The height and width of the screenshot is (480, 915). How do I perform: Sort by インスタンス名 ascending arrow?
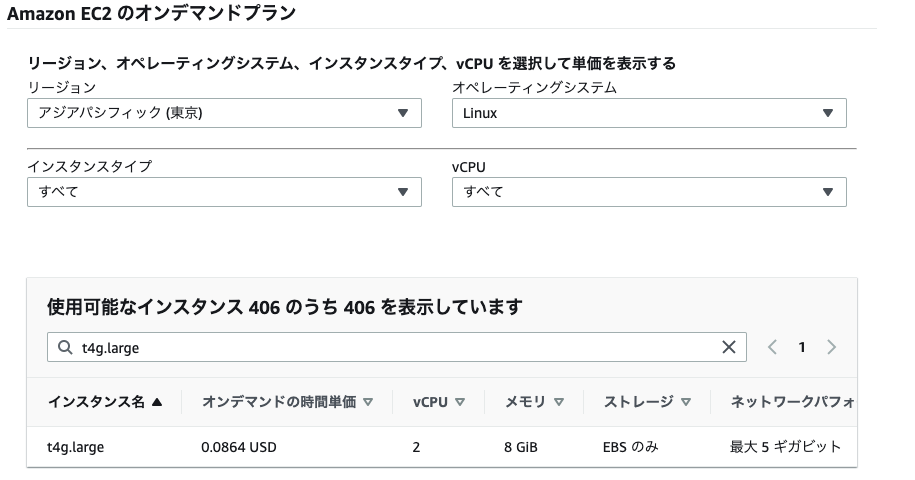(x=156, y=402)
